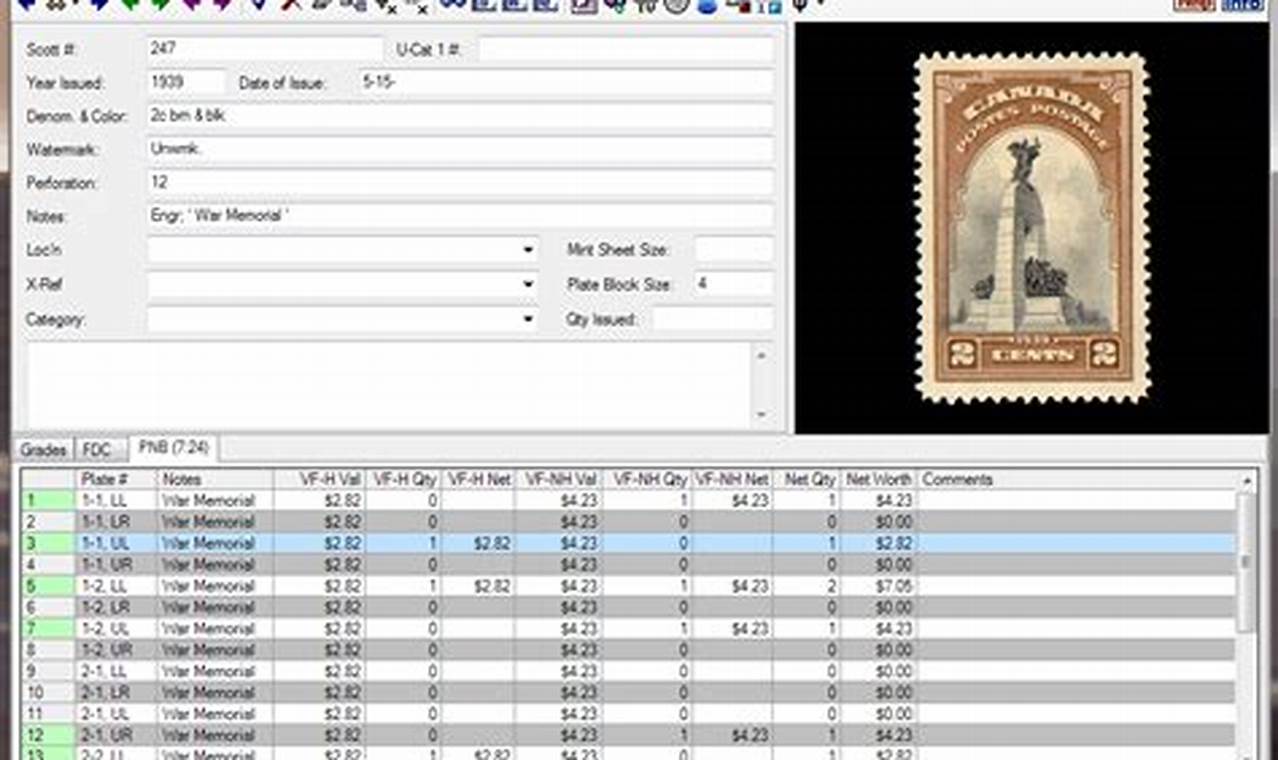Expand the X-Ref dropdown

point(529,284)
